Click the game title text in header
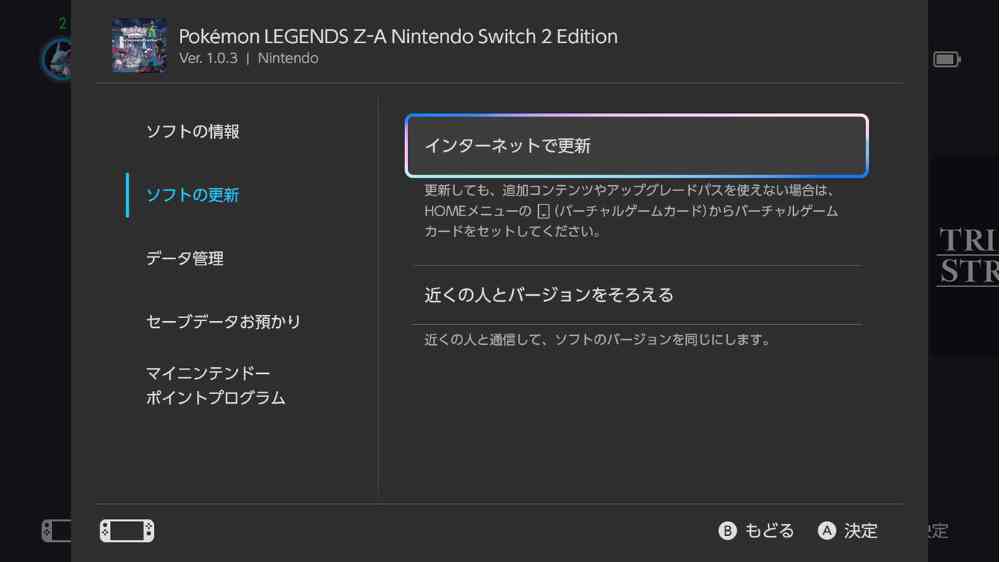This screenshot has height=562, width=1000. pos(398,36)
